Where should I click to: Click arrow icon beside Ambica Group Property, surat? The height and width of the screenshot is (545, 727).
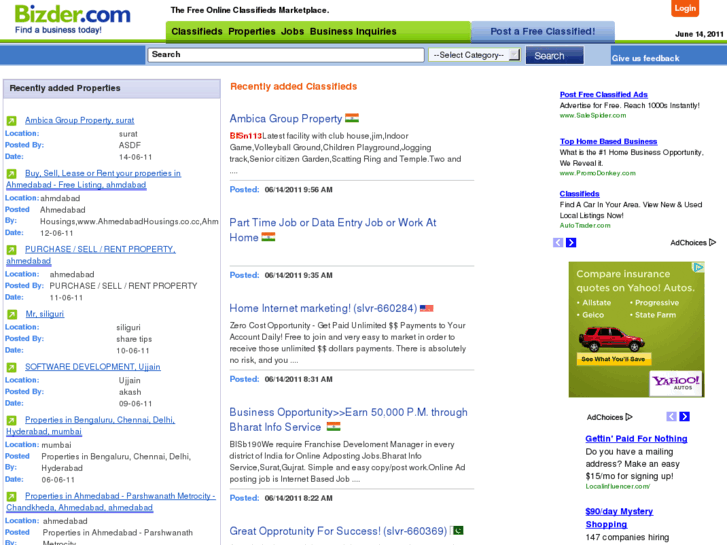click(x=12, y=121)
